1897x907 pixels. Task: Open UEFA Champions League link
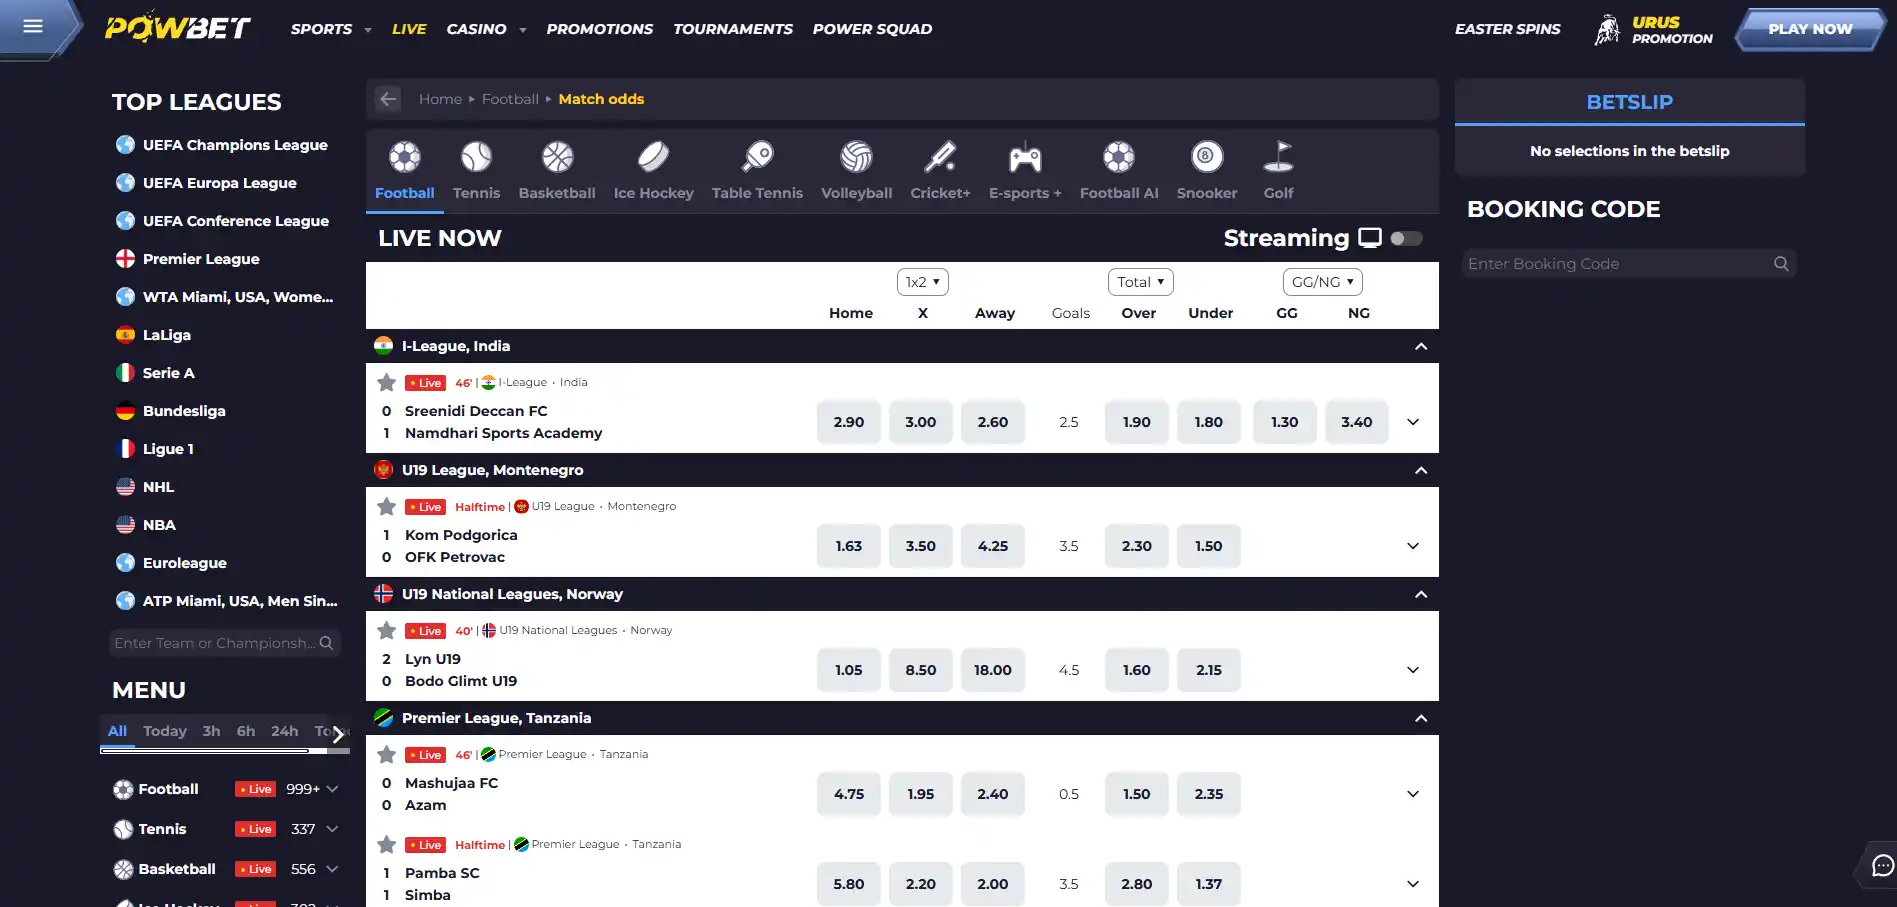tap(235, 145)
